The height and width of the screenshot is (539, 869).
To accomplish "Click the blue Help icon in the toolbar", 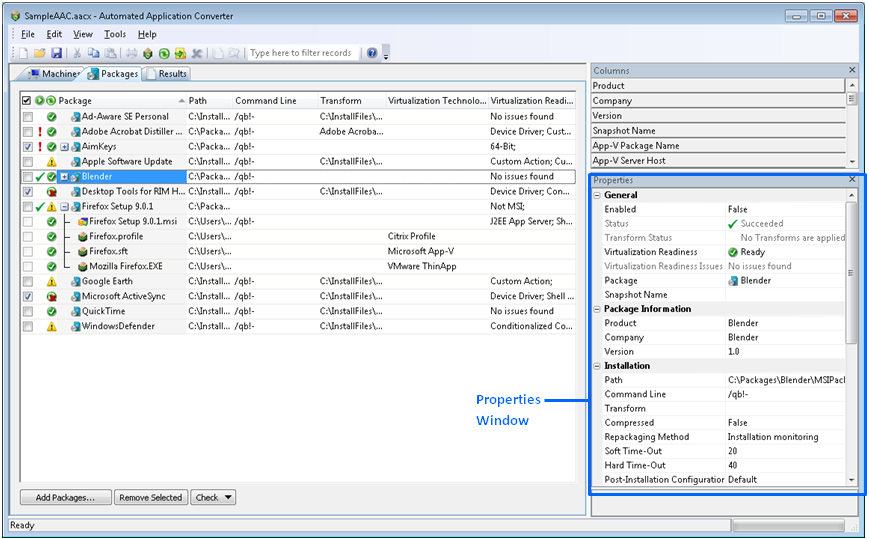I will 372,53.
